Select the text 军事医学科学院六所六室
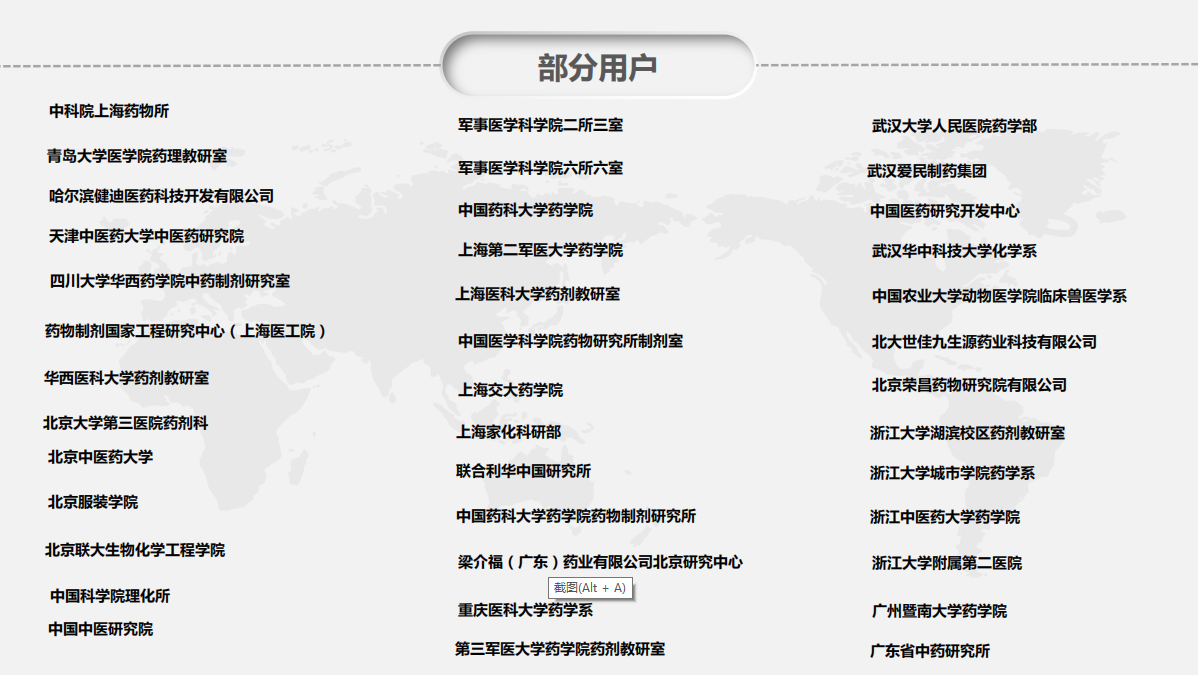The image size is (1198, 677). click(540, 168)
